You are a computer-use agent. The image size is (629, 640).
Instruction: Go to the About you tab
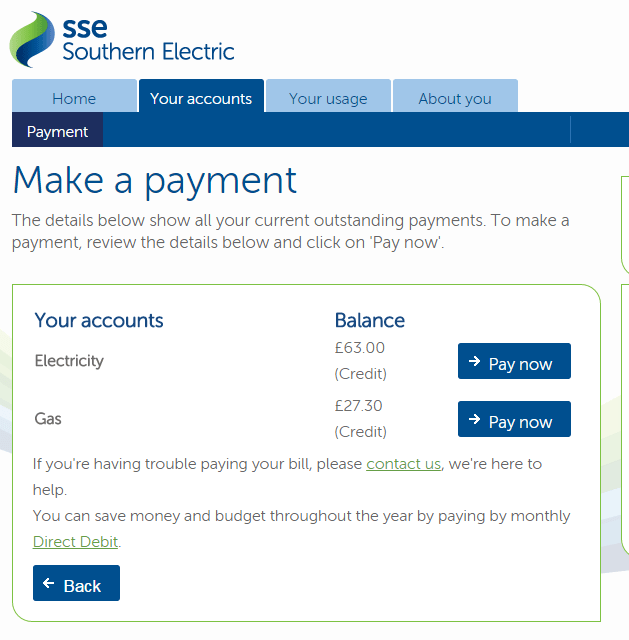click(x=455, y=98)
